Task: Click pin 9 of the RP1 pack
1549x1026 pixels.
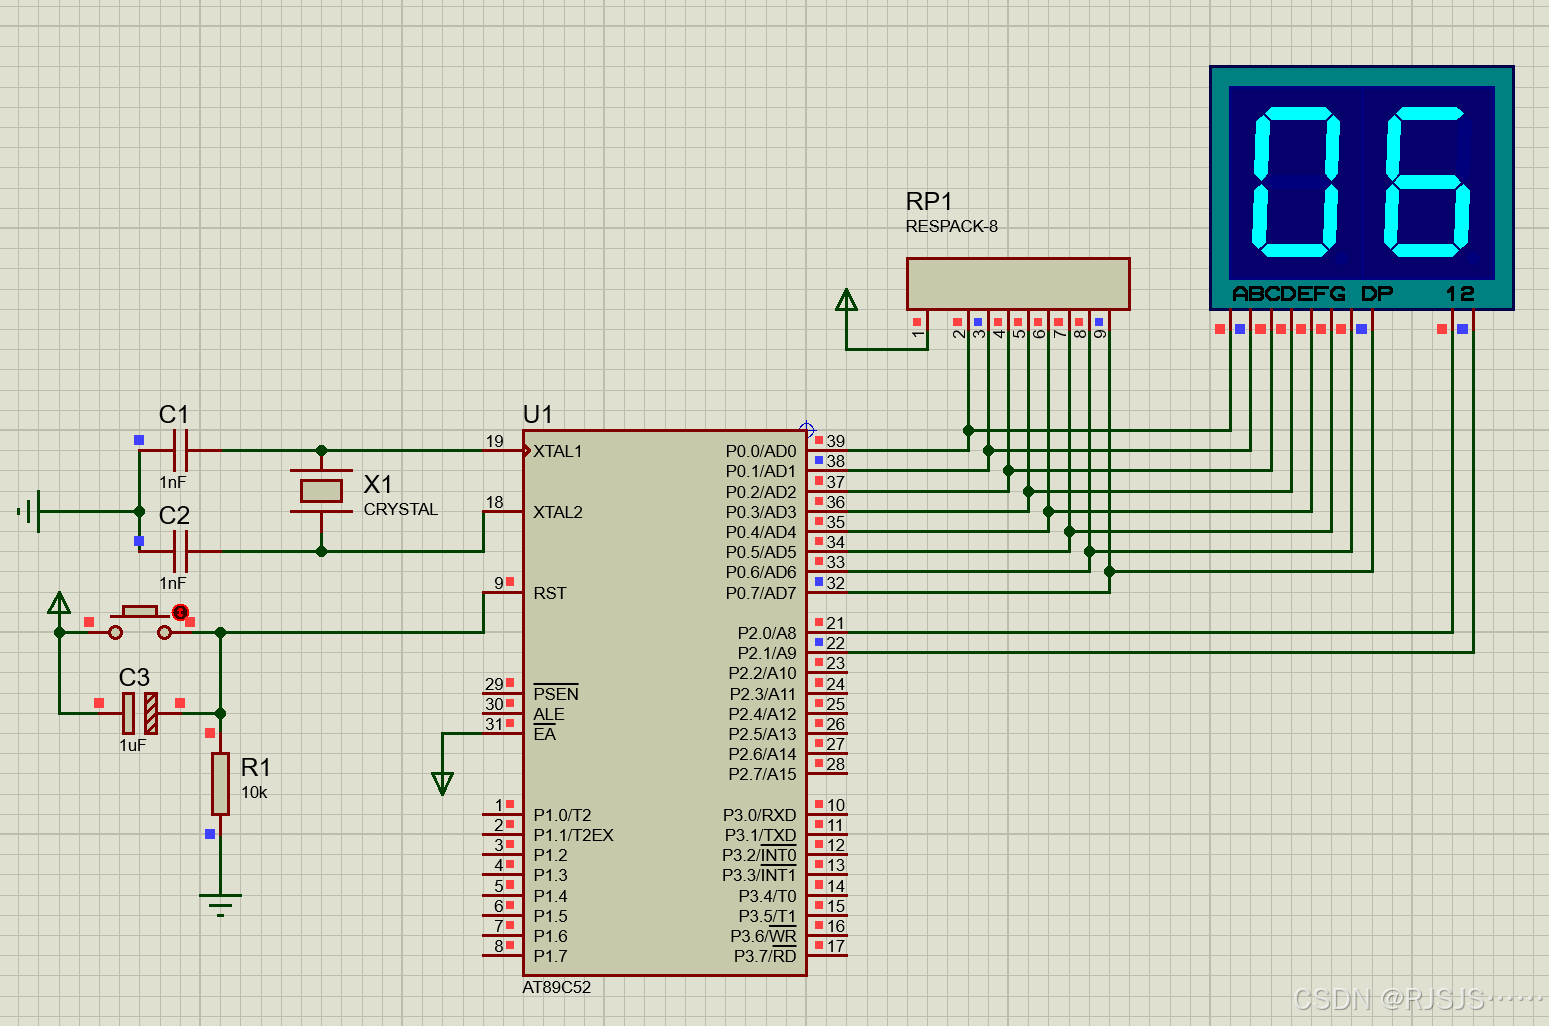Action: coord(1100,333)
